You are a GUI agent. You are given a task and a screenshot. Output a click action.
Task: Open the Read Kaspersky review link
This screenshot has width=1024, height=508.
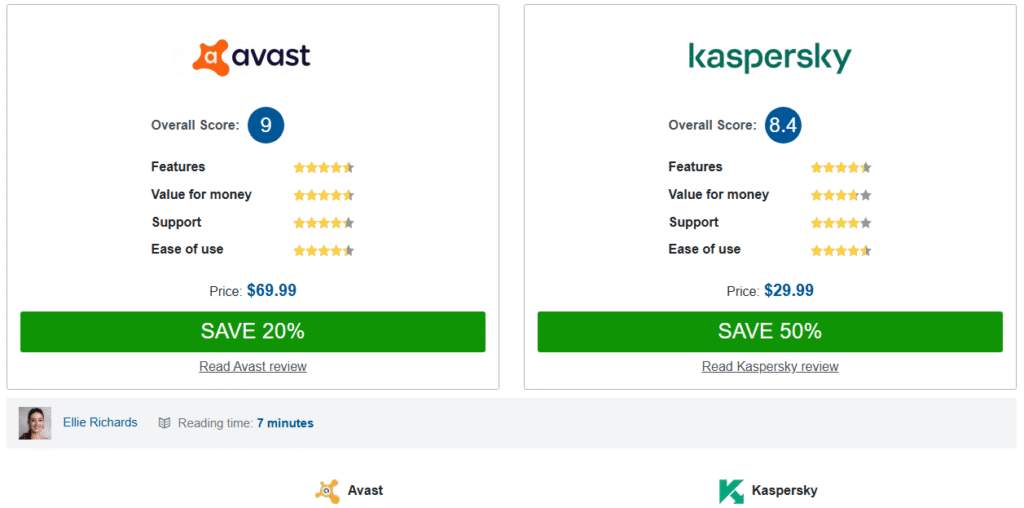(x=770, y=366)
